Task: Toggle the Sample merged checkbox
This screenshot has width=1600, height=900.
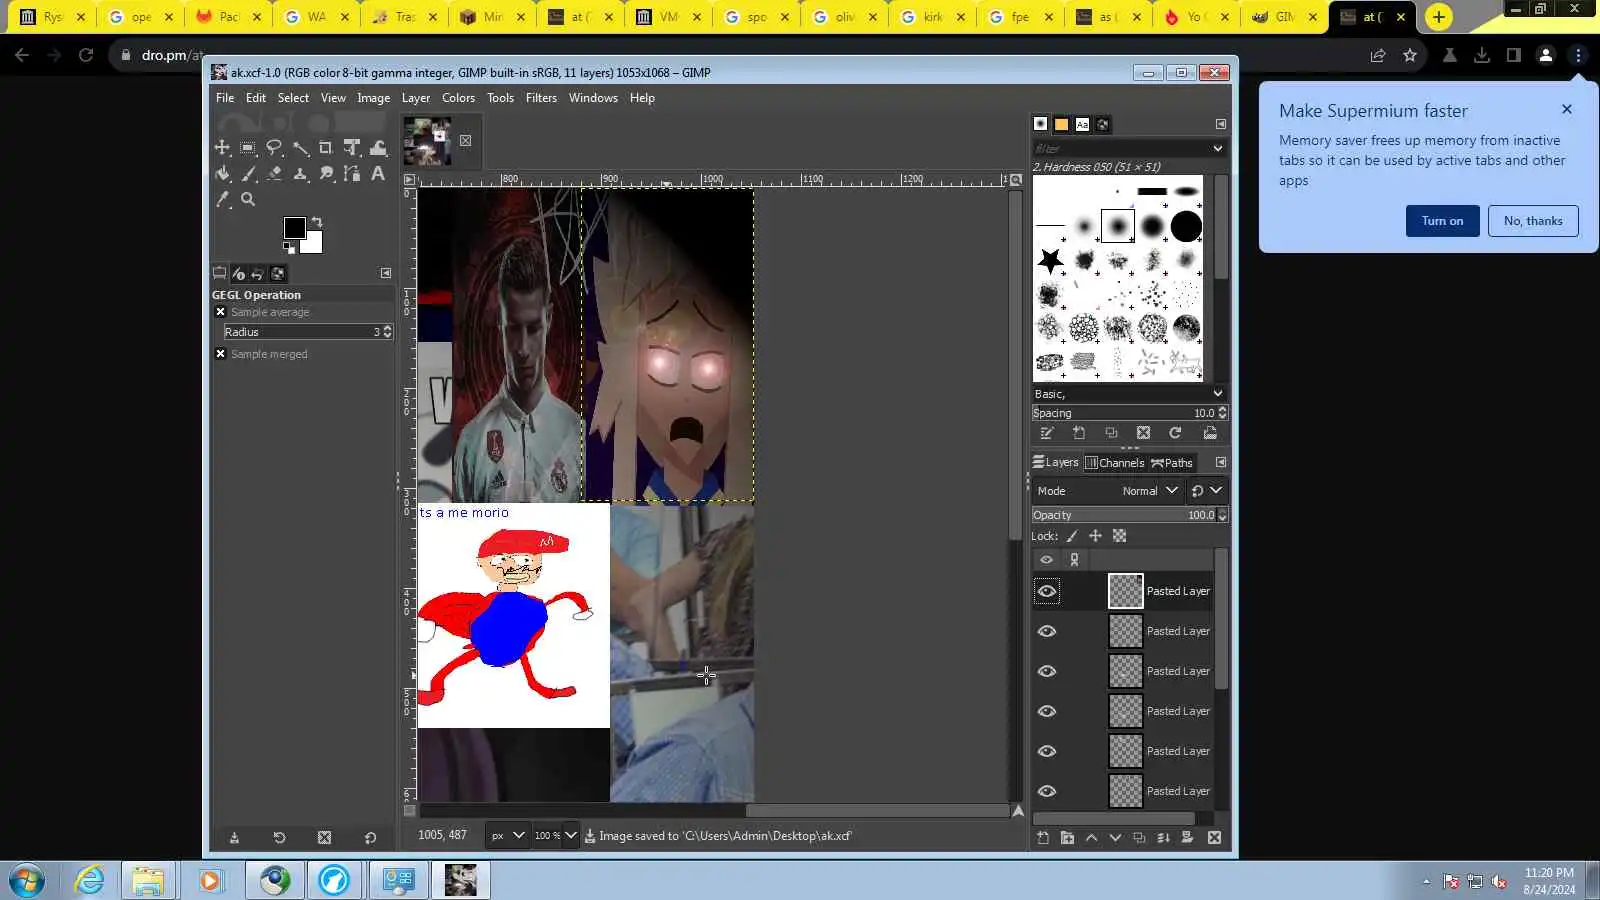Action: click(221, 354)
